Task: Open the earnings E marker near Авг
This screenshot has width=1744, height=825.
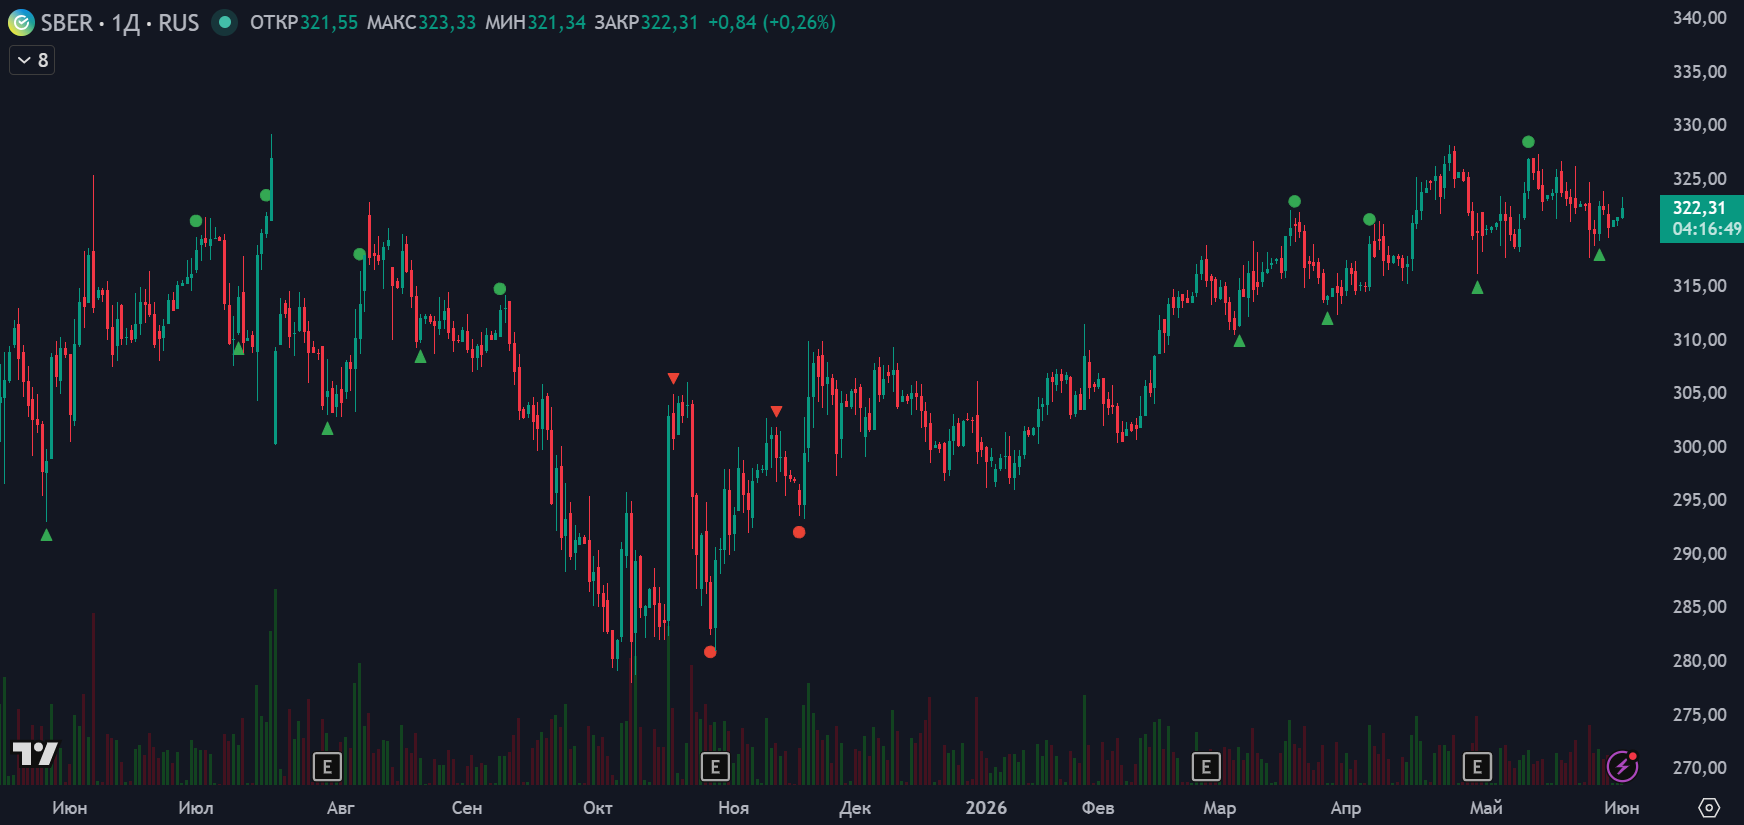Action: [x=327, y=767]
